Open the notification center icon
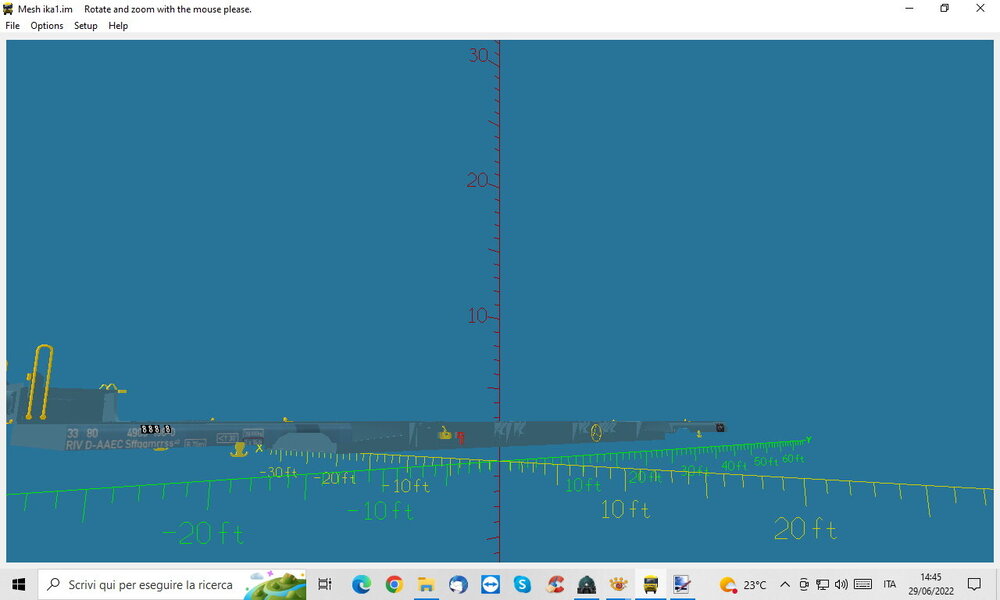This screenshot has width=1000, height=600. tap(974, 584)
